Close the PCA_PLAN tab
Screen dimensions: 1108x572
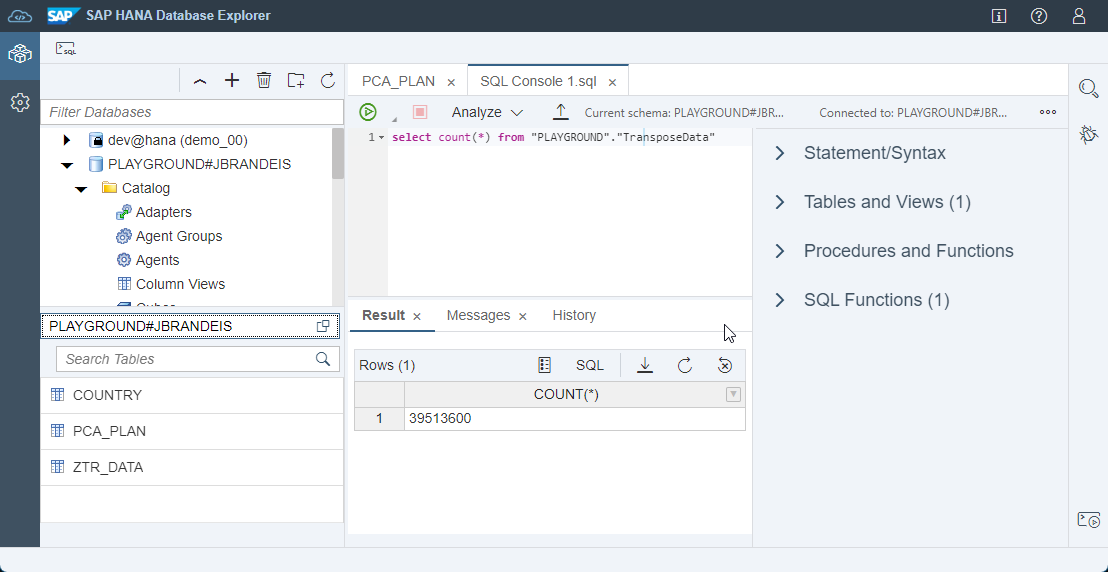451,82
